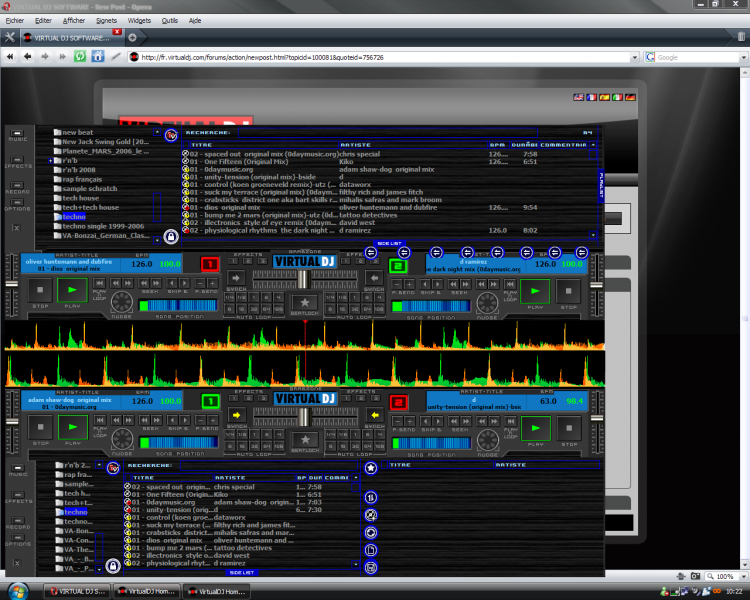
Task: Click Opera's green reload button
Action: tap(80, 57)
